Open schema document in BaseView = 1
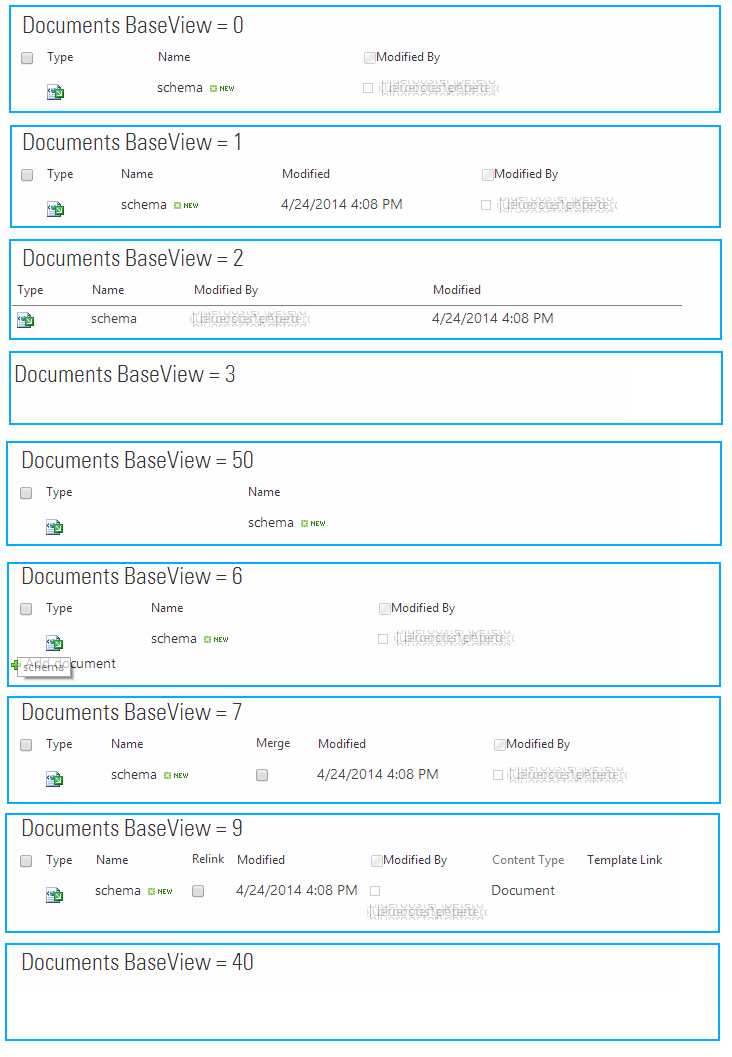732x1057 pixels. (x=144, y=204)
